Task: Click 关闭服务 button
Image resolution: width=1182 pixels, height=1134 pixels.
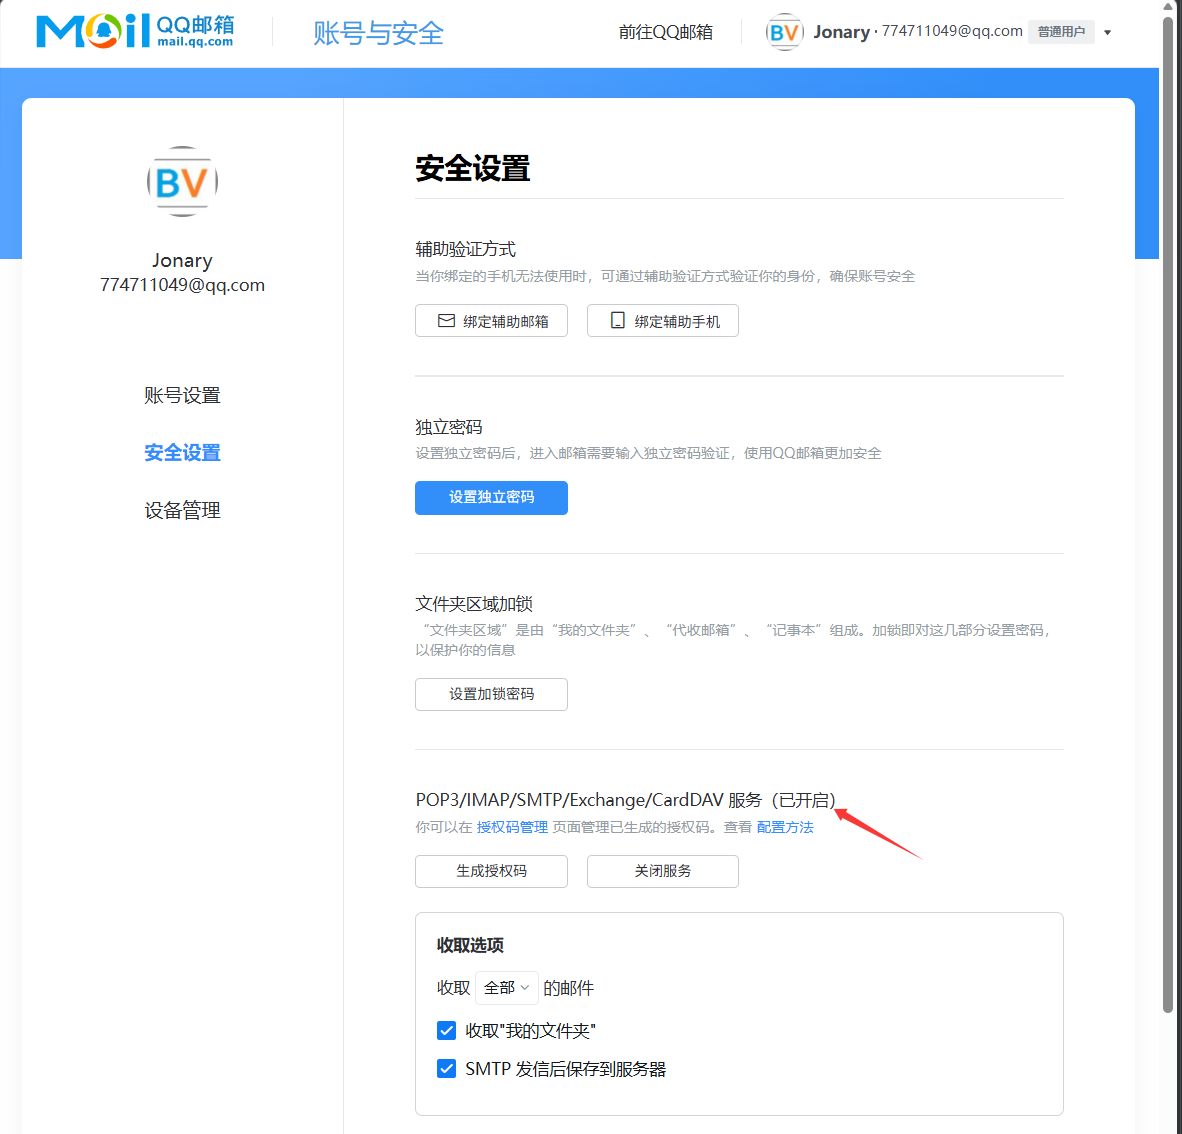Action: [x=663, y=872]
